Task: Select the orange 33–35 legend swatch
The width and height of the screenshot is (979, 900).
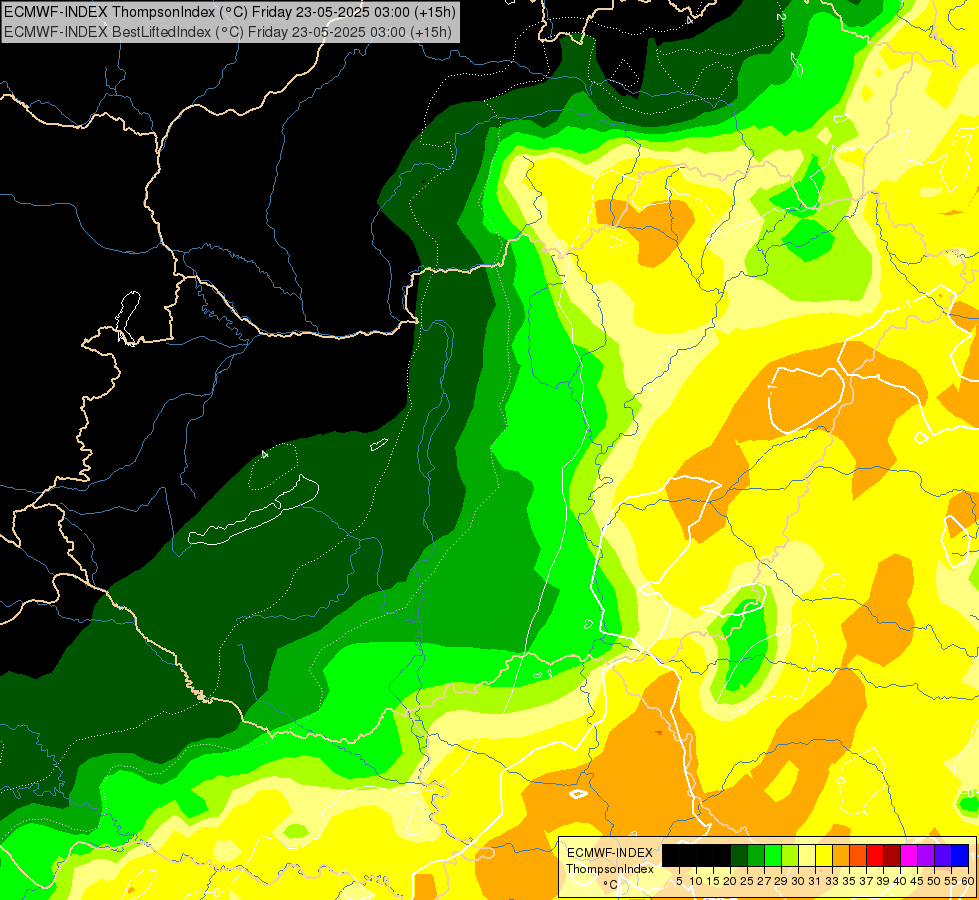Action: [841, 856]
